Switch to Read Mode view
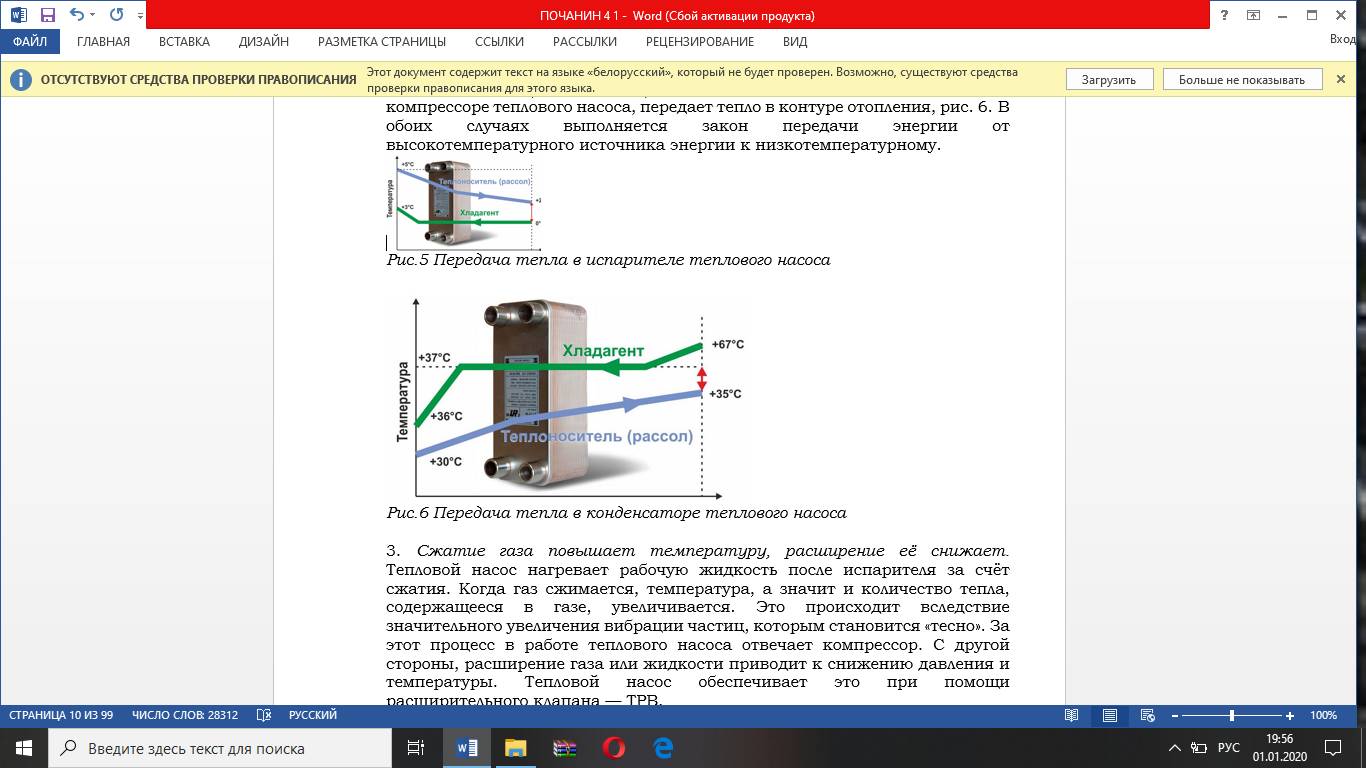 tap(1071, 715)
